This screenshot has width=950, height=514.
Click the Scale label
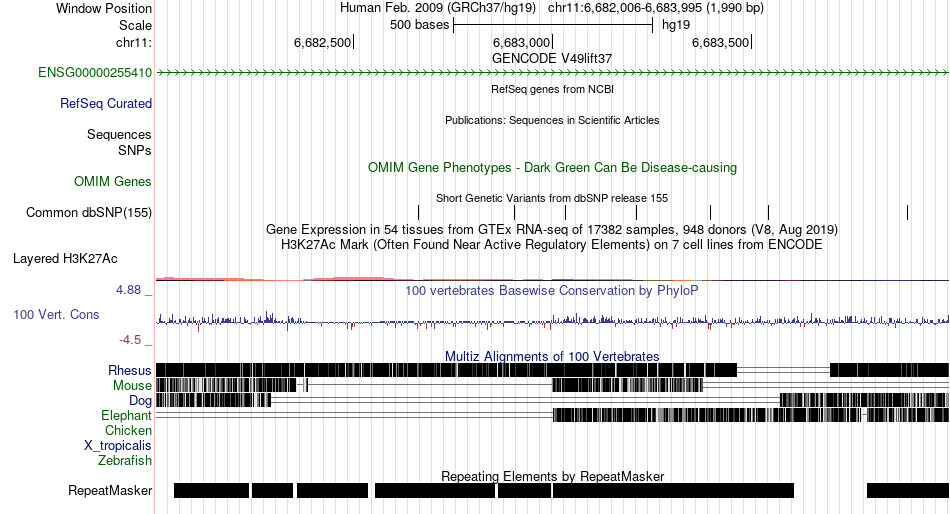coord(135,25)
